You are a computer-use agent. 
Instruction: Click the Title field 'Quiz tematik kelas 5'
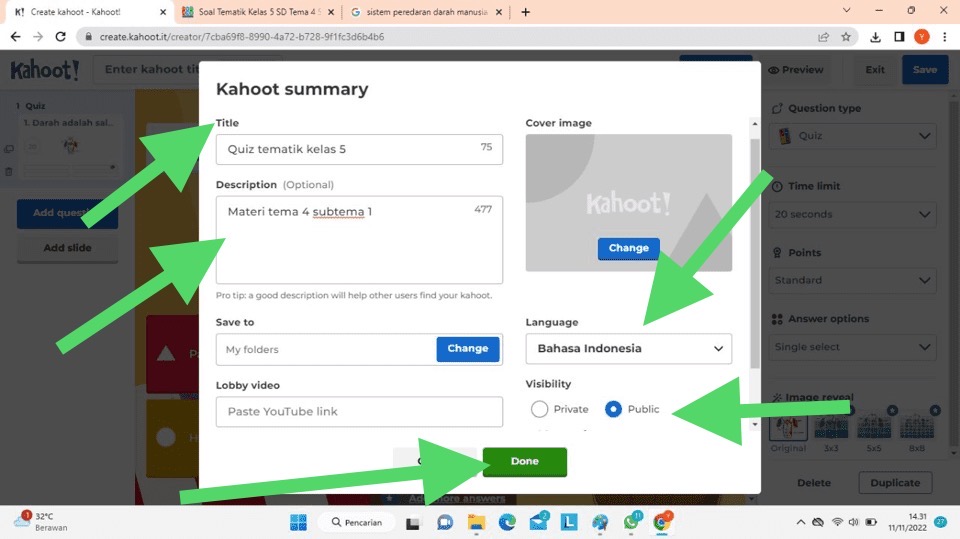(x=359, y=149)
